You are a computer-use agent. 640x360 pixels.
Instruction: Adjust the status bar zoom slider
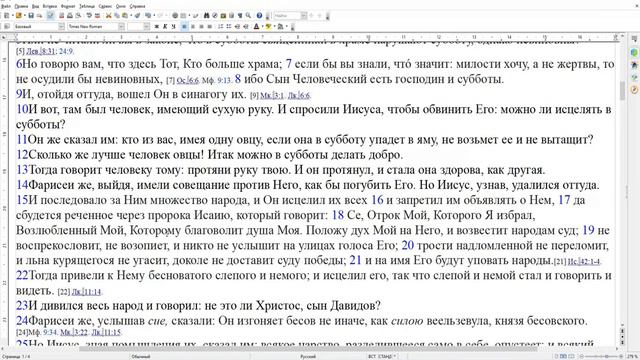coord(602,356)
